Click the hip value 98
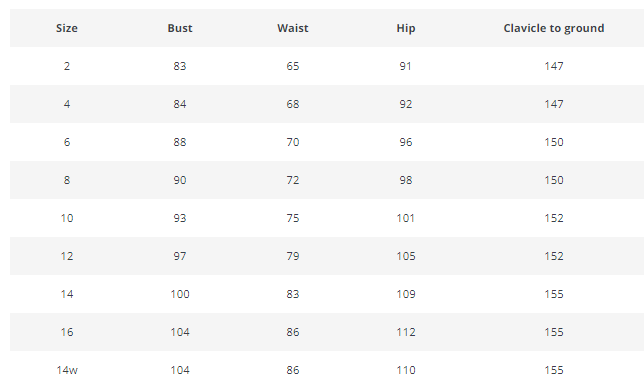The width and height of the screenshot is (644, 385). tap(405, 180)
